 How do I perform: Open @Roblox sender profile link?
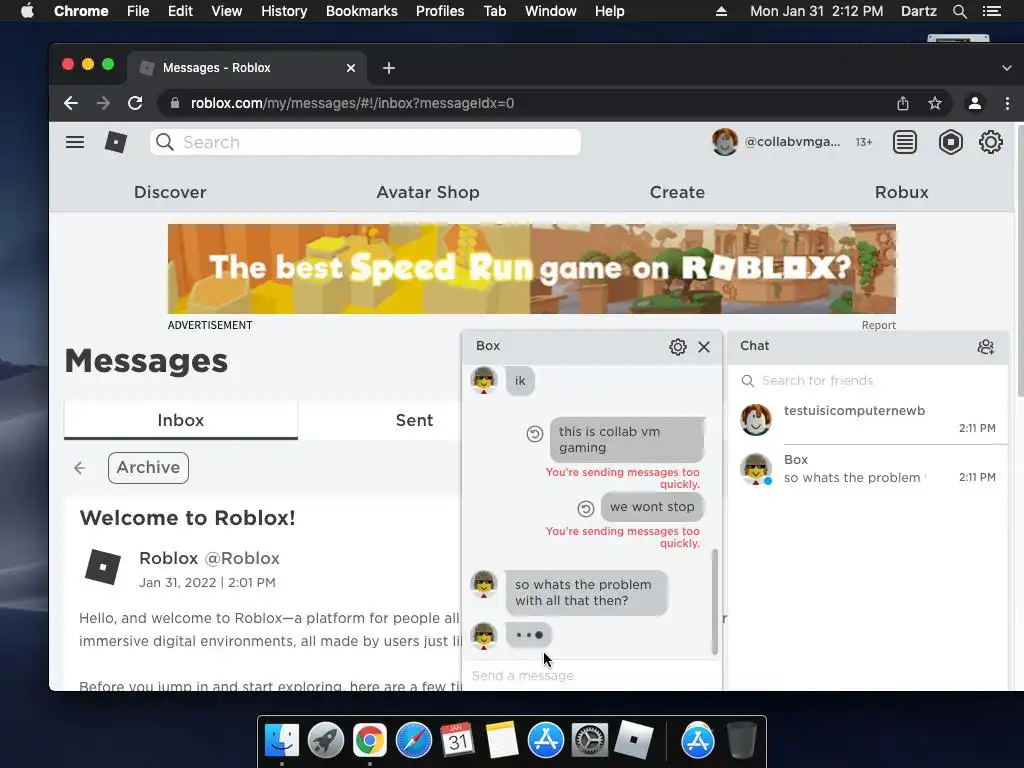point(242,558)
